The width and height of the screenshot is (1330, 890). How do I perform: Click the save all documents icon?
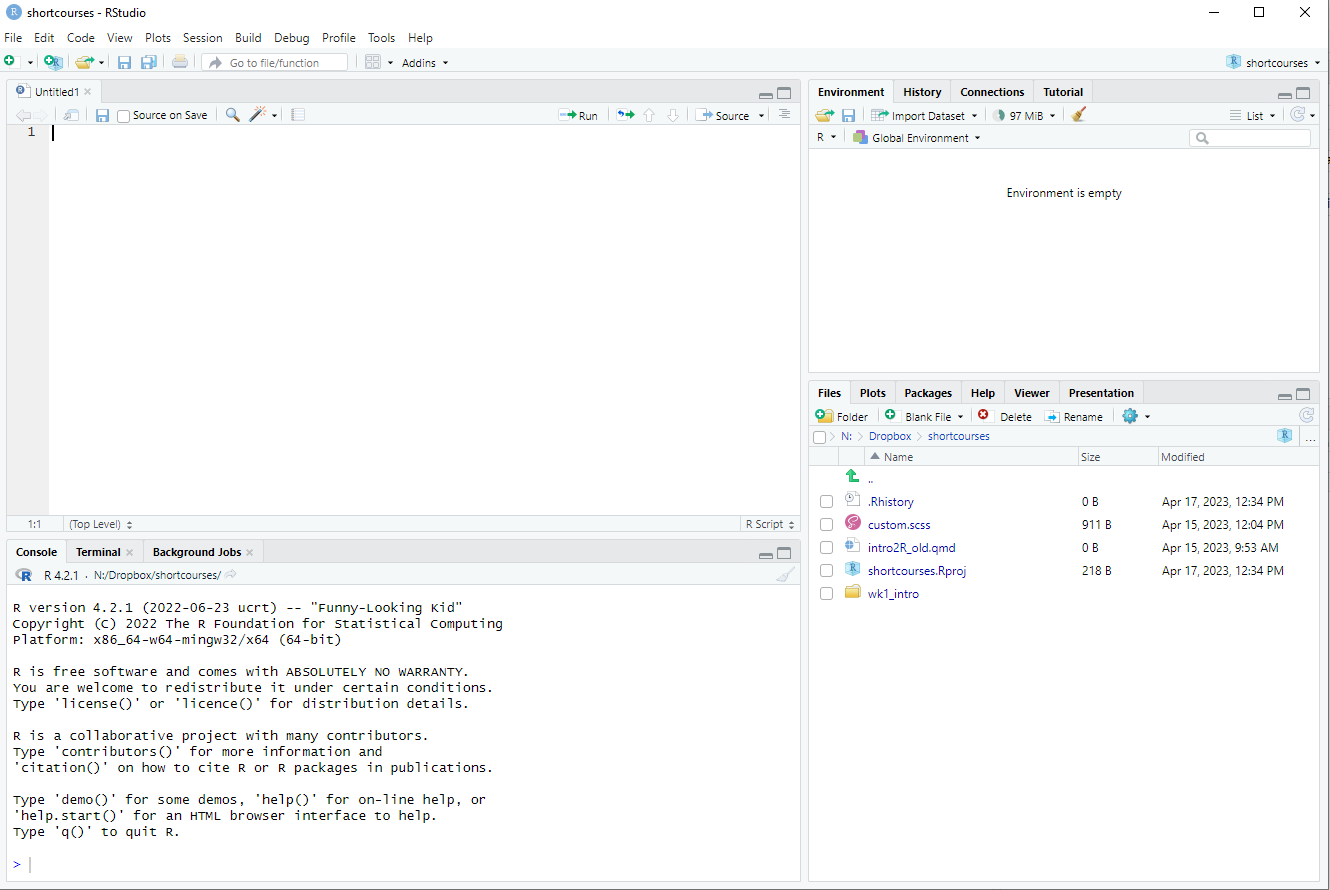148,62
